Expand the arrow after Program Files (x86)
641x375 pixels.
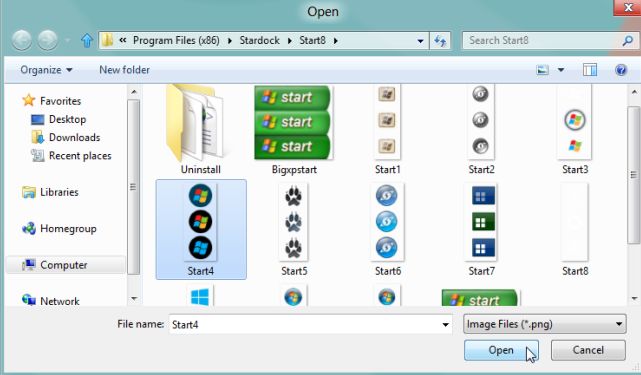(x=230, y=40)
